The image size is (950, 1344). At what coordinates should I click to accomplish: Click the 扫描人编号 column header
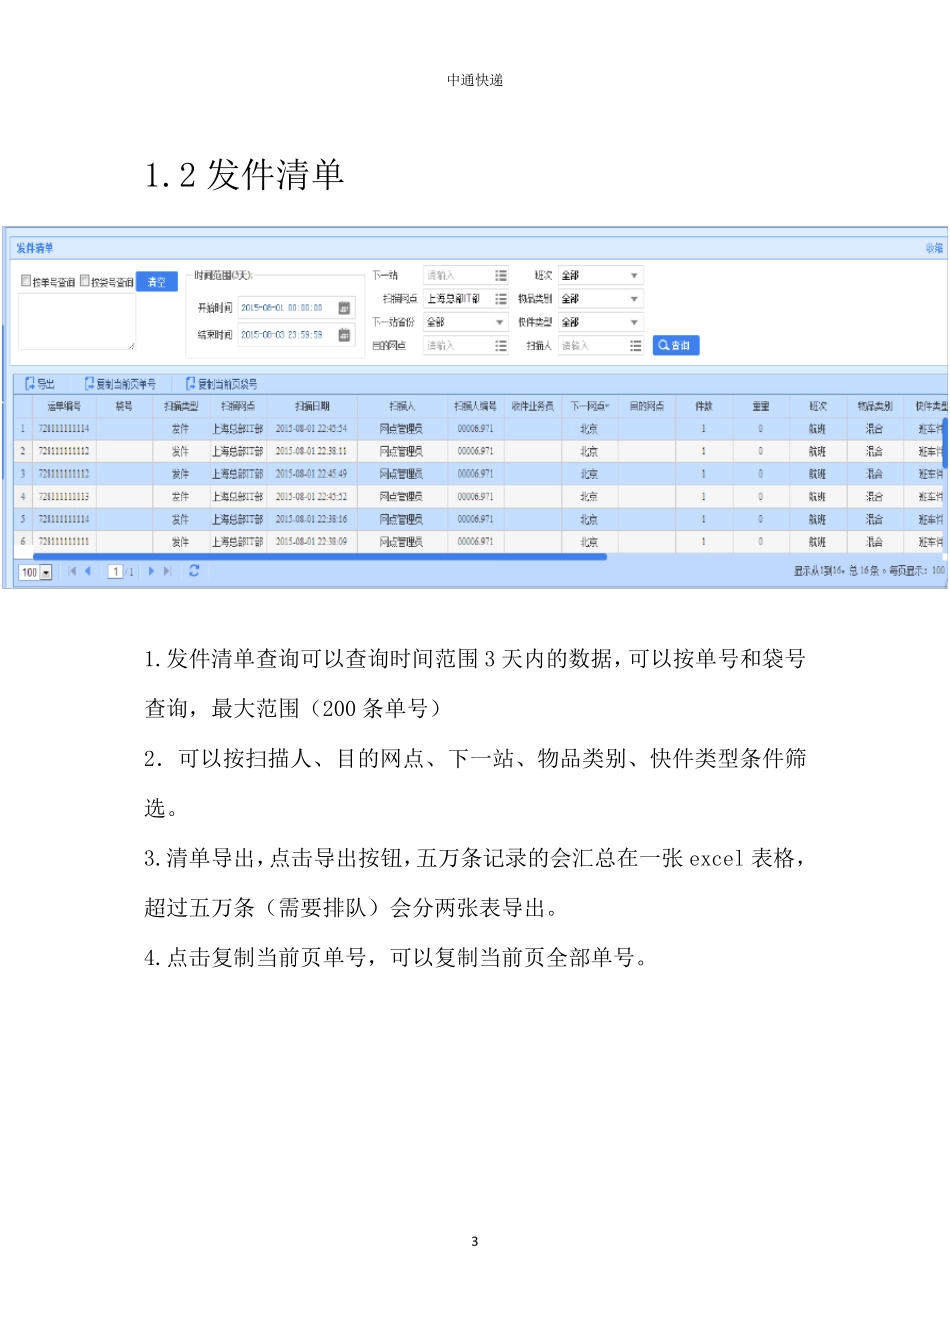point(475,406)
